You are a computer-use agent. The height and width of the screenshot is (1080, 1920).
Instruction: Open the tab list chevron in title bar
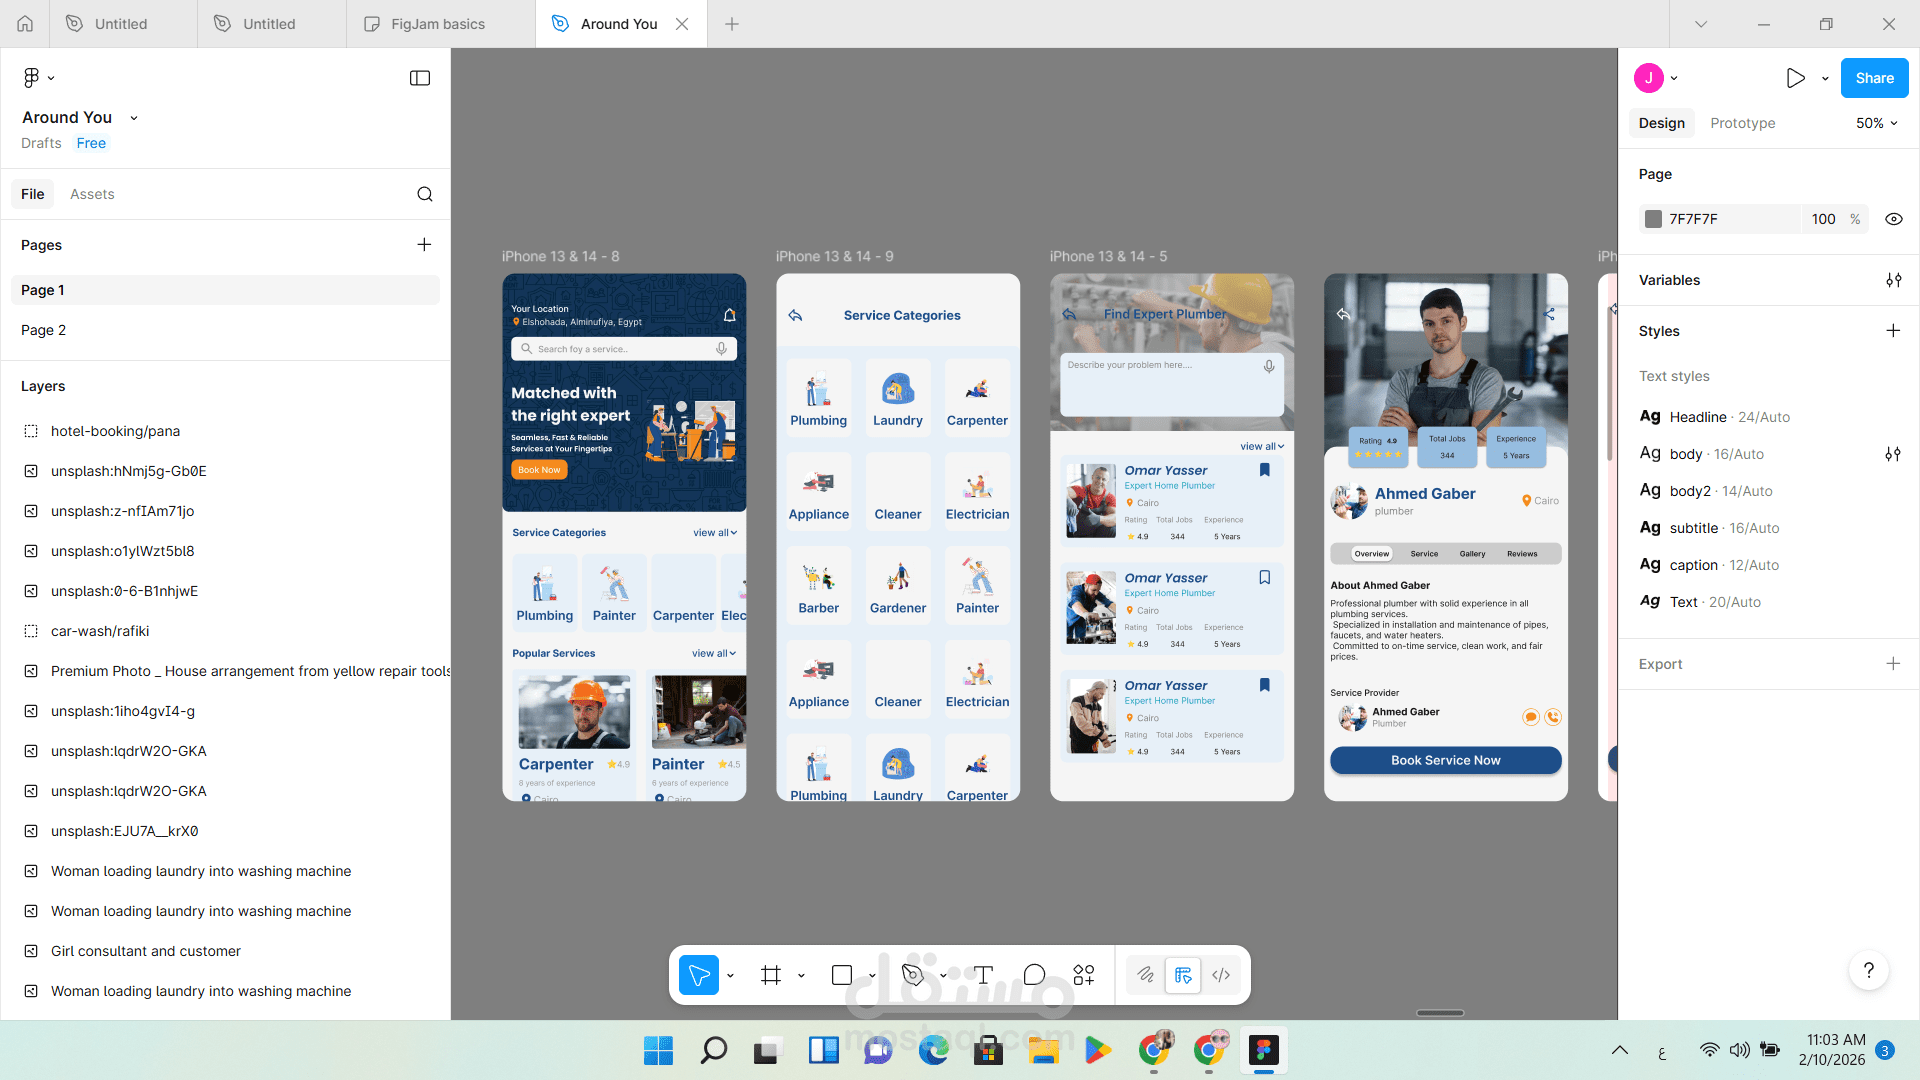coord(1701,24)
